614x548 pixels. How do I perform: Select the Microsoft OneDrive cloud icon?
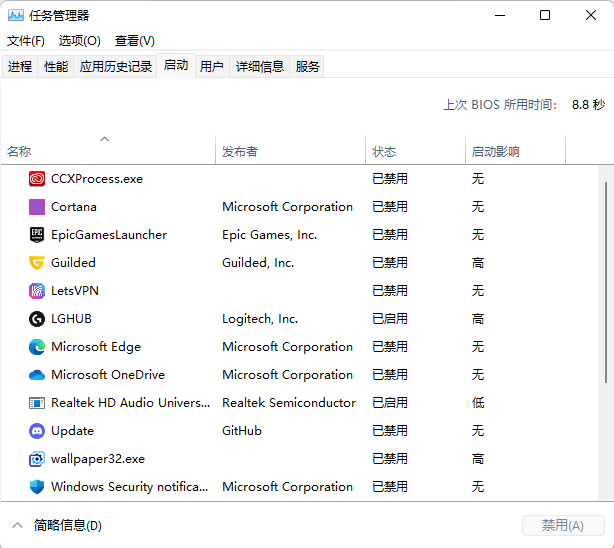pyautogui.click(x=37, y=375)
